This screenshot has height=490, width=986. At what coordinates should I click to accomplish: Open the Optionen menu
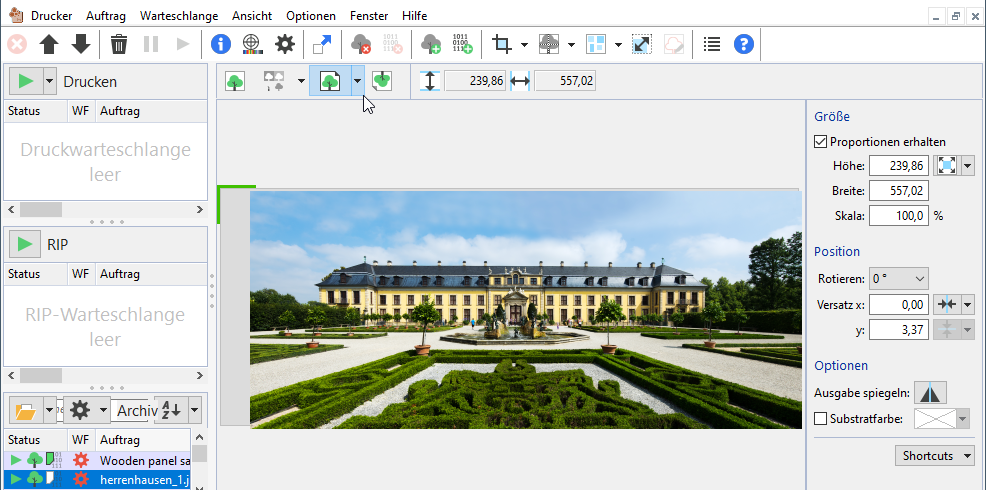310,16
